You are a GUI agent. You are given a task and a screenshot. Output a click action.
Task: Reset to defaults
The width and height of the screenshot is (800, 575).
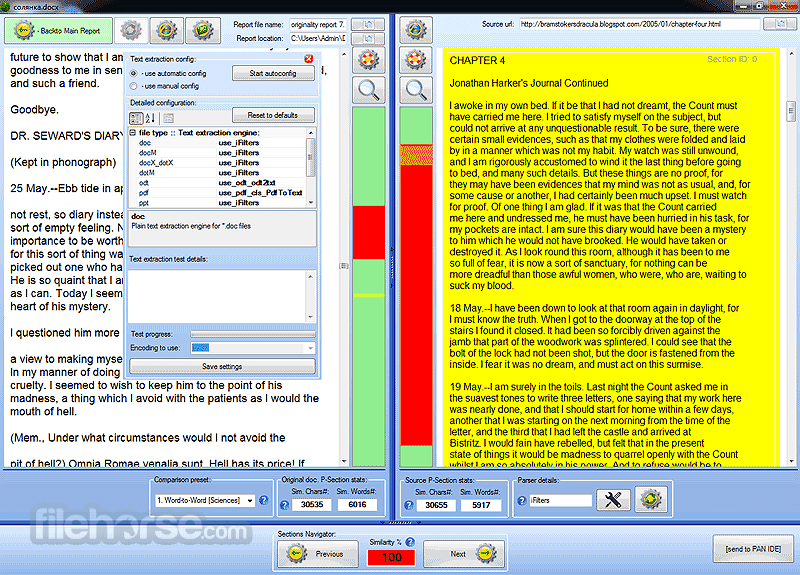[273, 115]
